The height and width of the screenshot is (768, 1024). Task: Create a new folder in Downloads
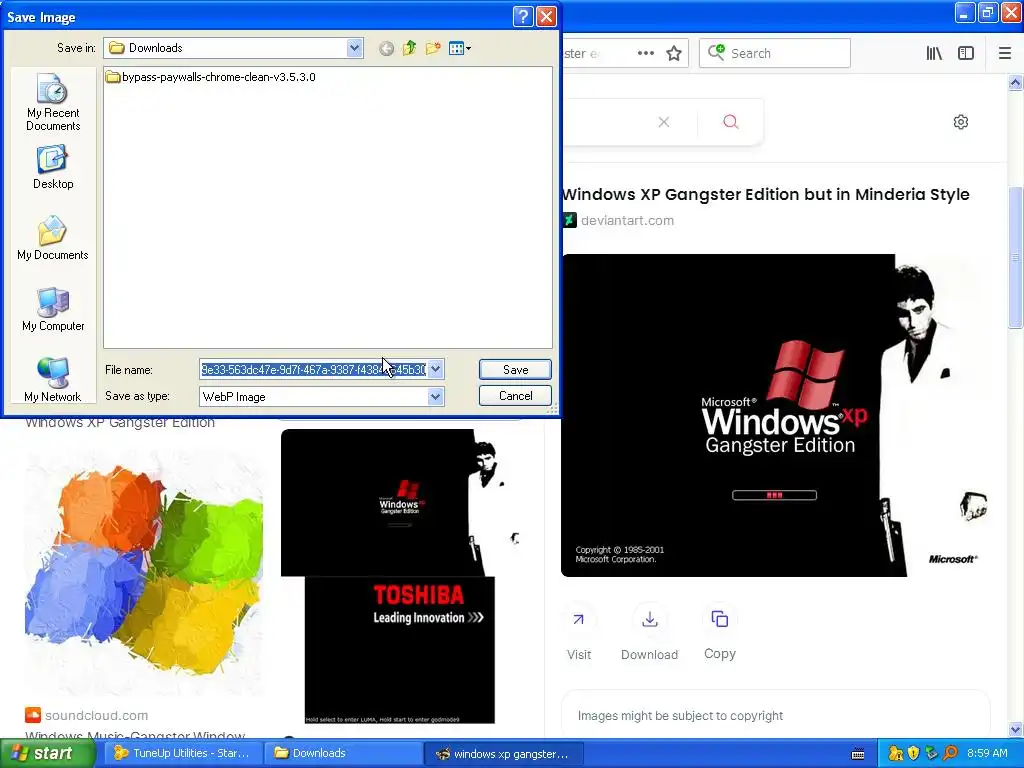[432, 48]
